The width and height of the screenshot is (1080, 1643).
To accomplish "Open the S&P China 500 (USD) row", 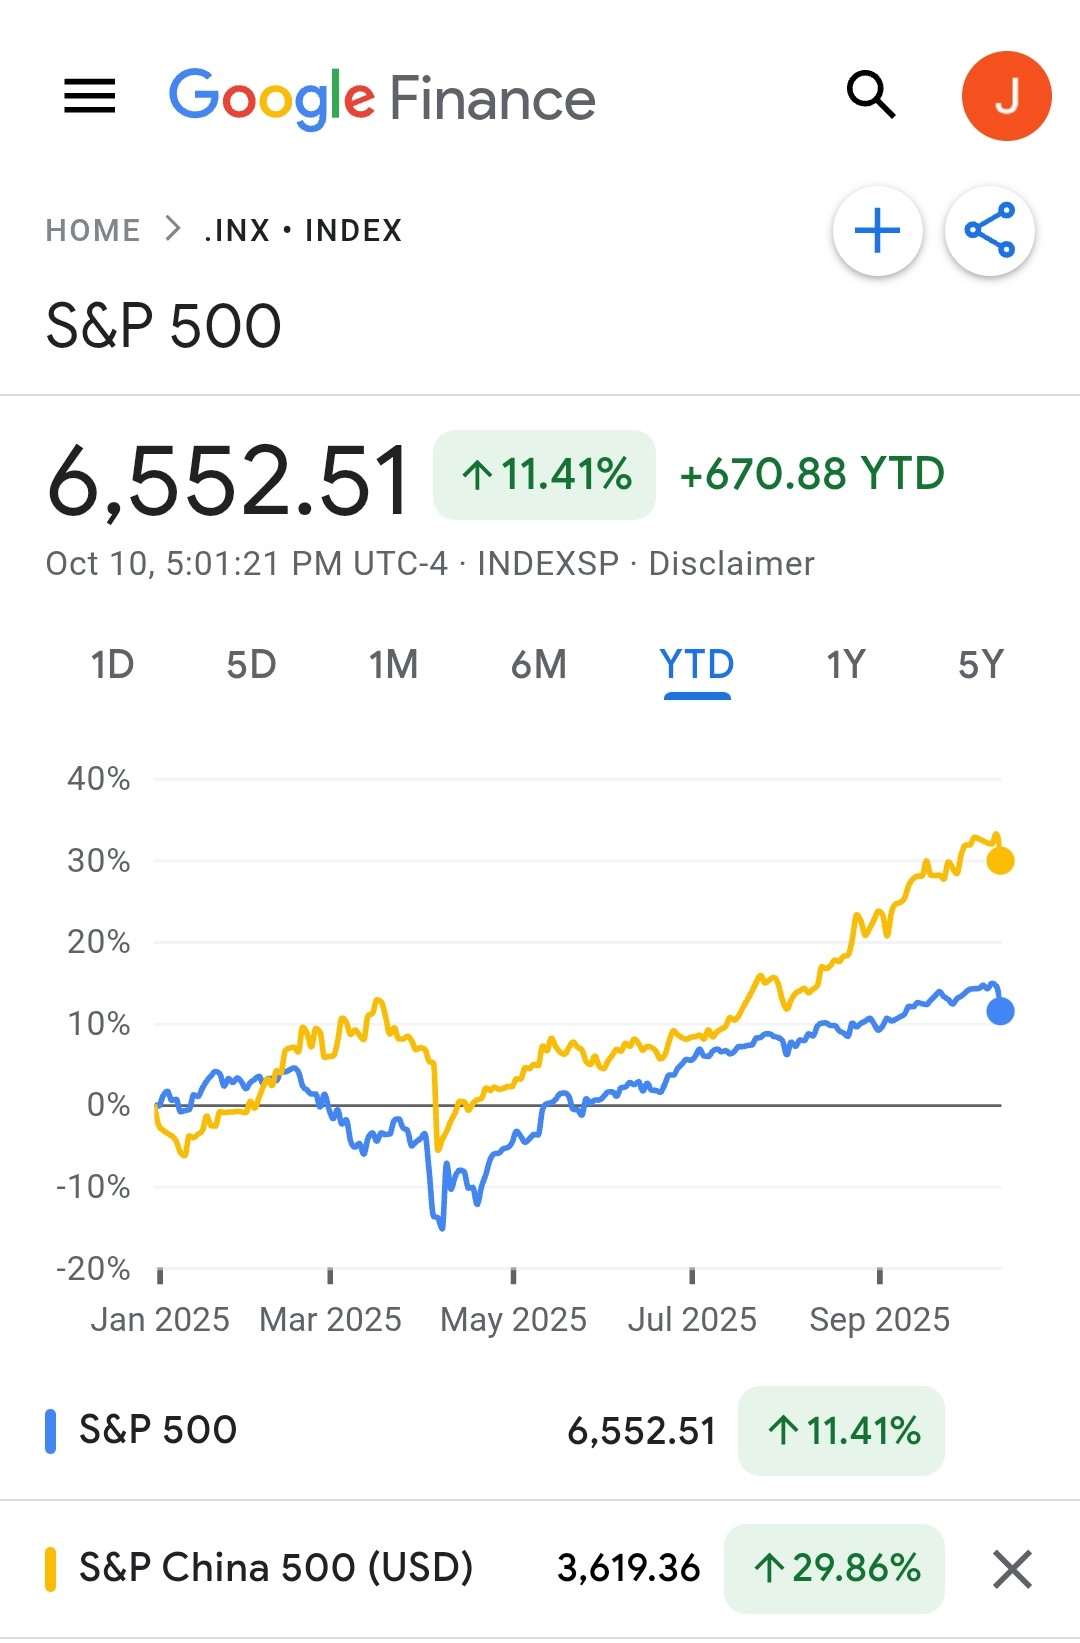I will pyautogui.click(x=276, y=1568).
